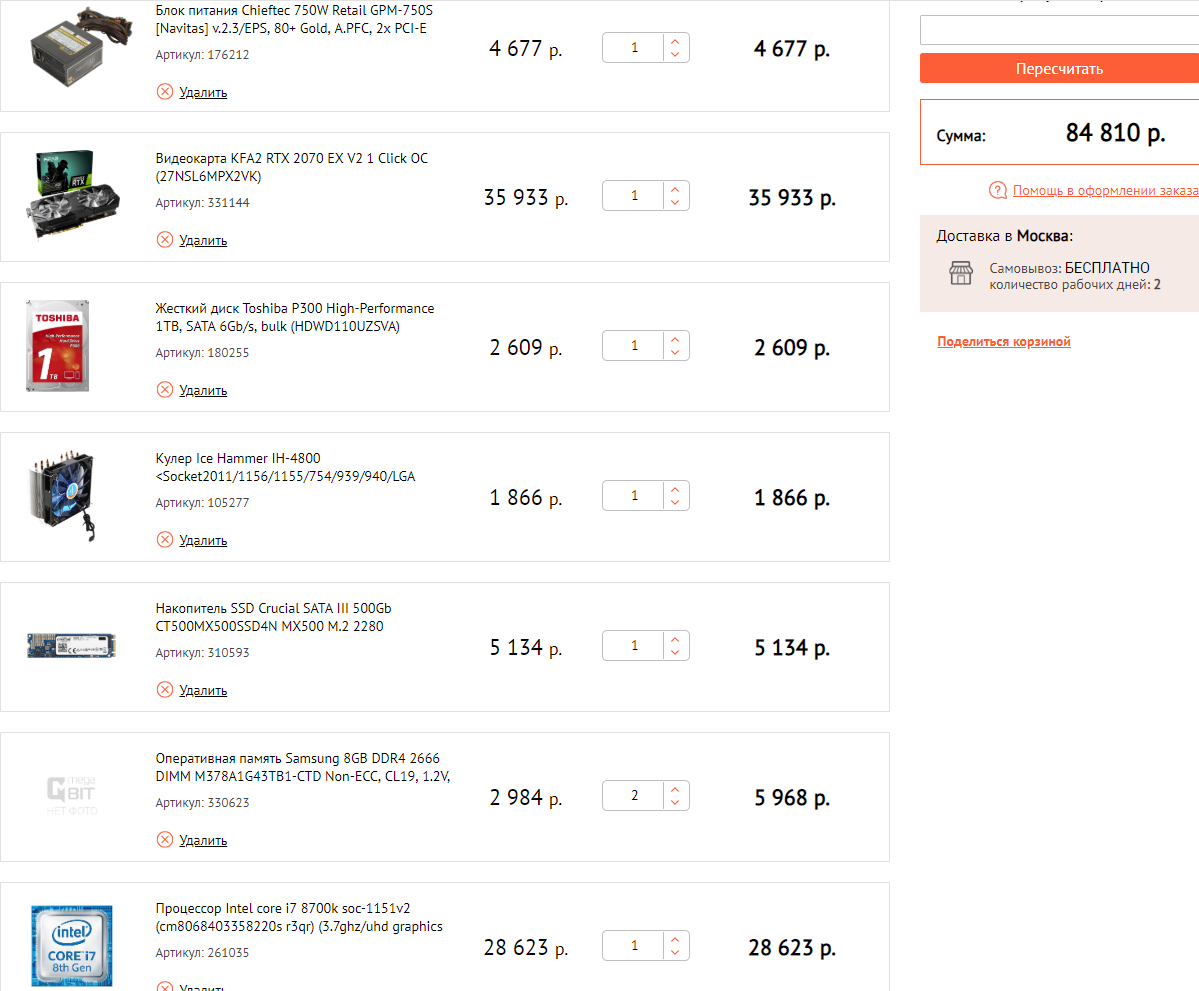Click the delete icon for the Chieftec power supply
Screen dimensions: 1199x991
tap(165, 92)
